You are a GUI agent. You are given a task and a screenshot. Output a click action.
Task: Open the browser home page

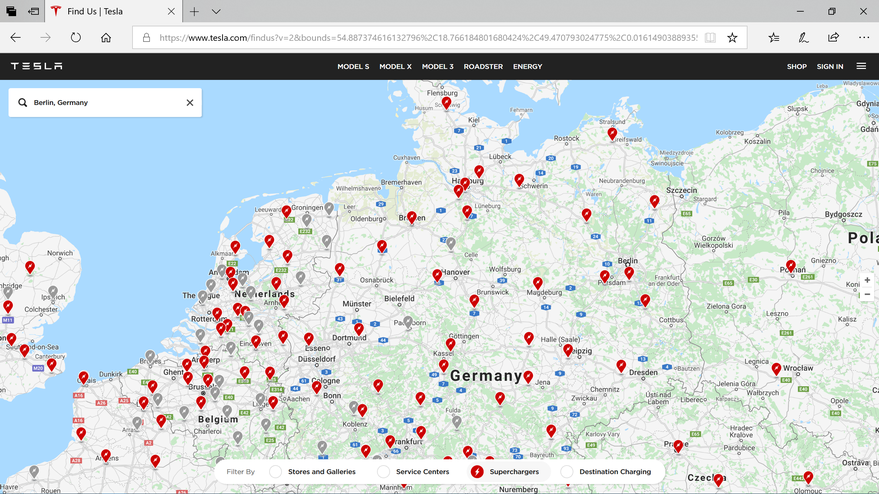pyautogui.click(x=105, y=38)
